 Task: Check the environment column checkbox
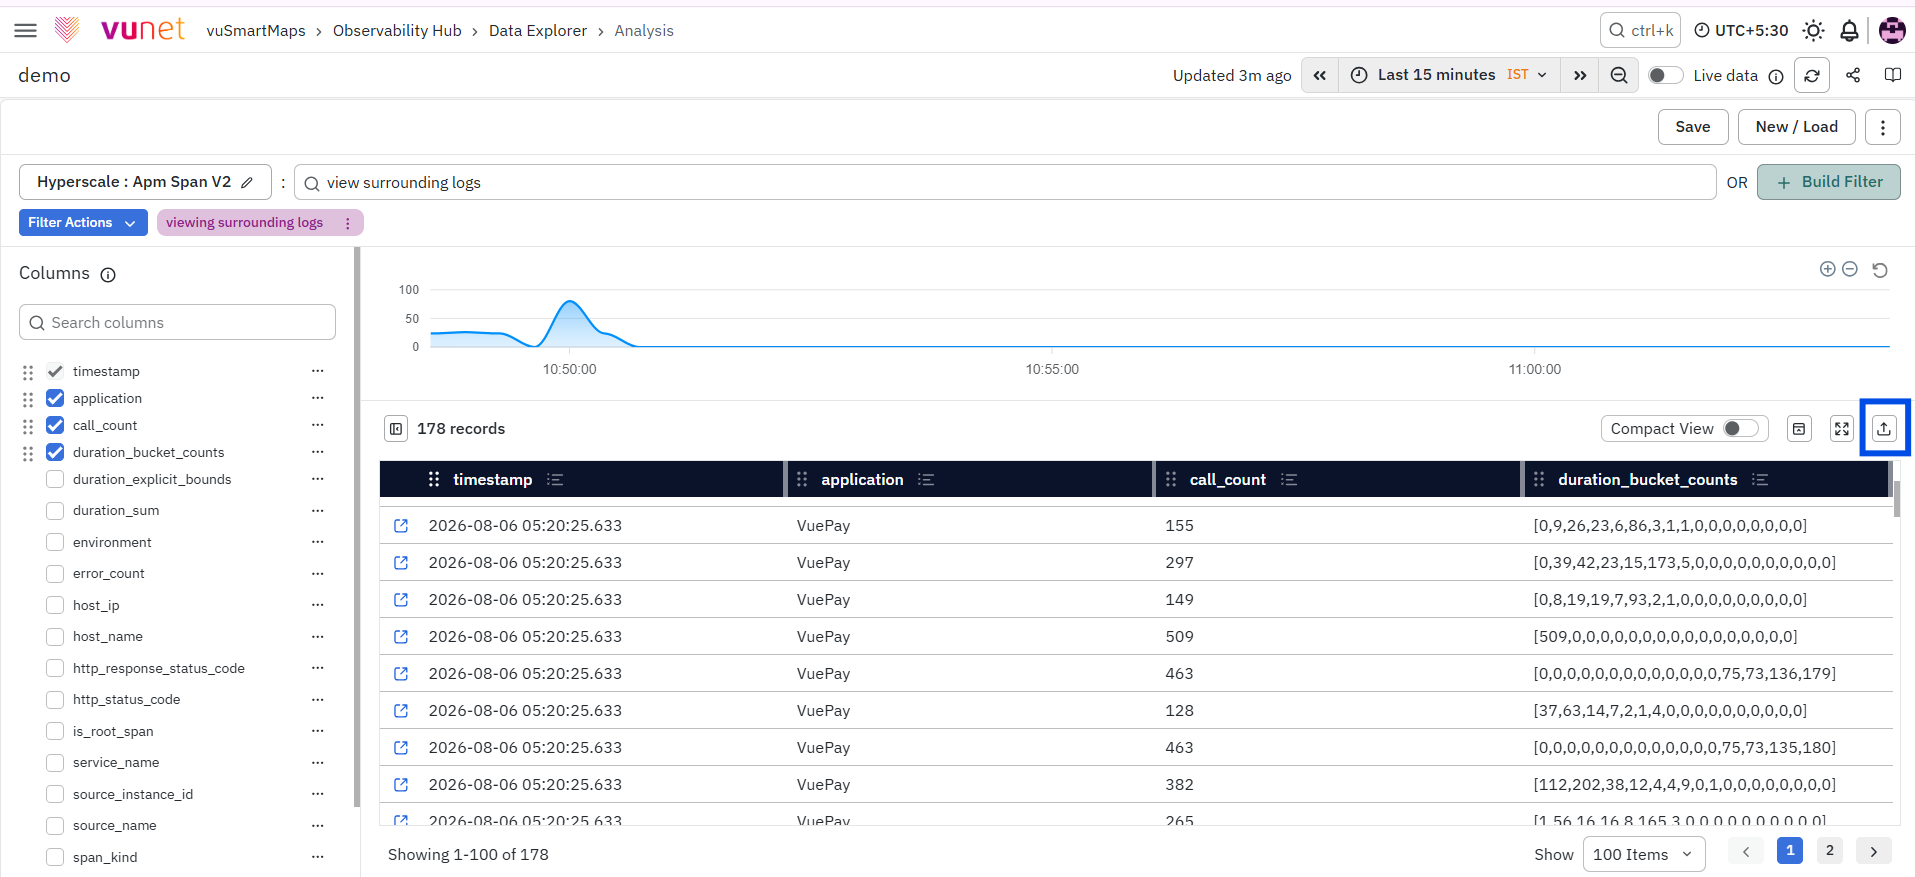55,542
